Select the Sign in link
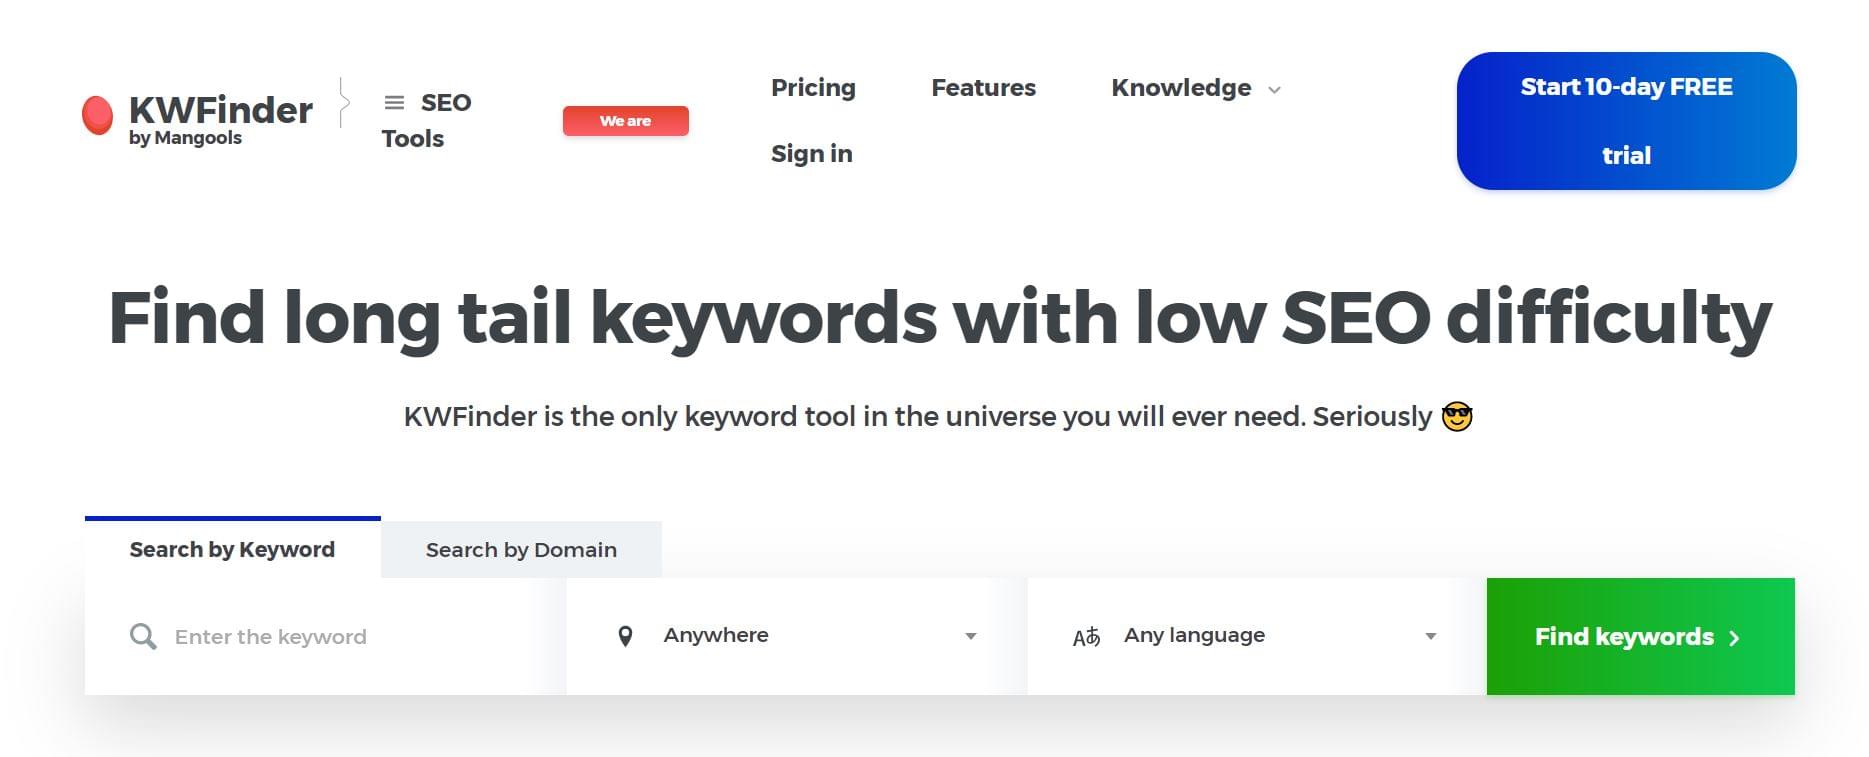This screenshot has width=1869, height=757. coord(811,154)
